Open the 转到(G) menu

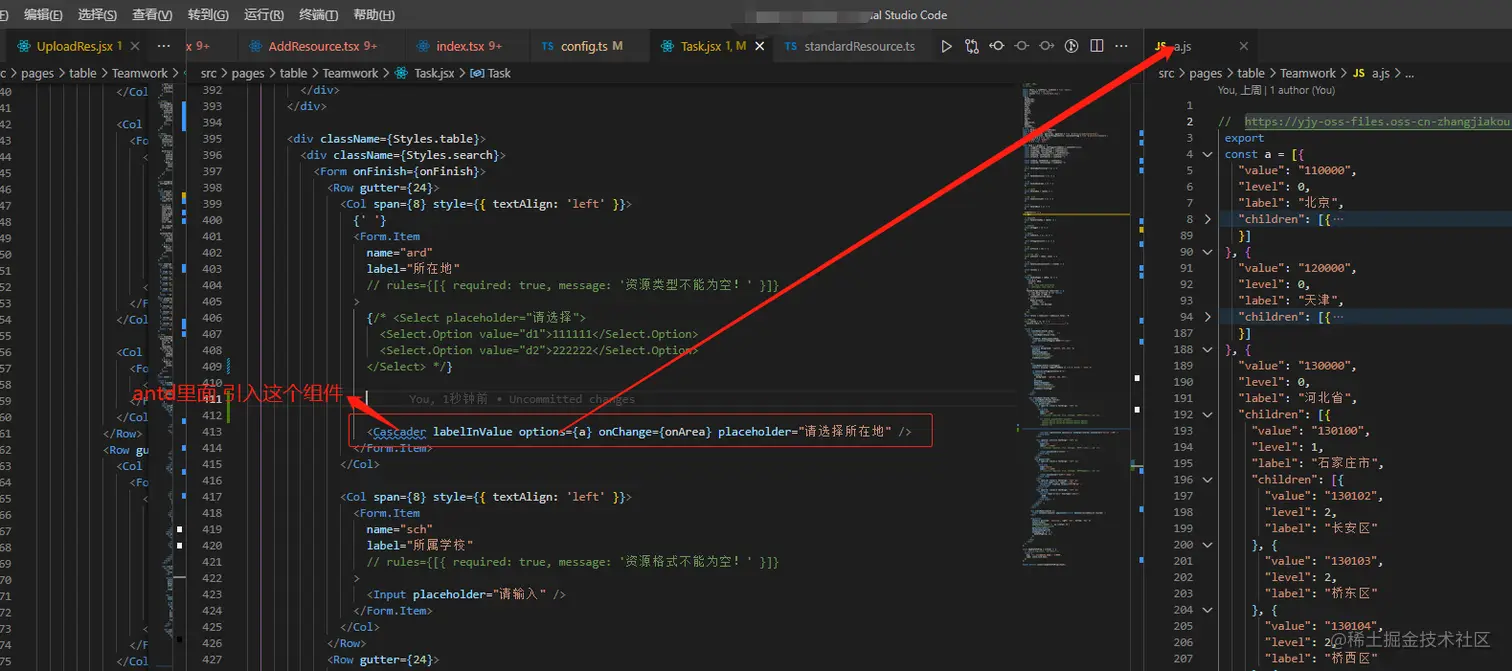tap(208, 15)
